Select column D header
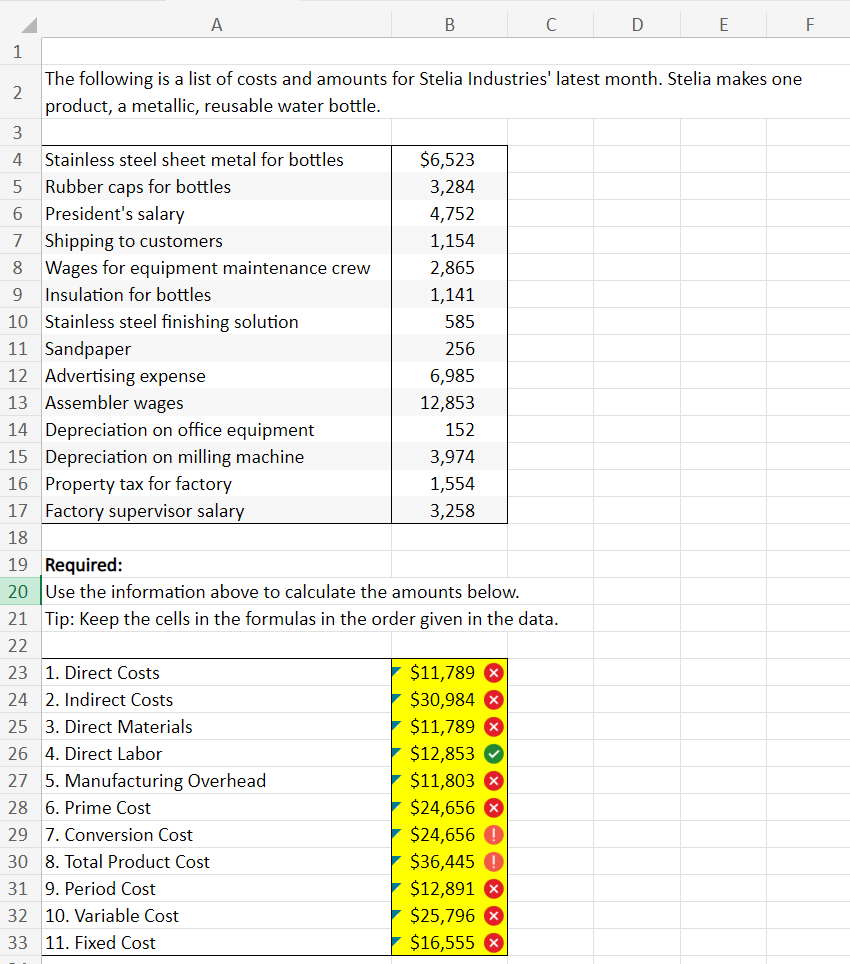Viewport: 850px width, 964px height. 637,25
